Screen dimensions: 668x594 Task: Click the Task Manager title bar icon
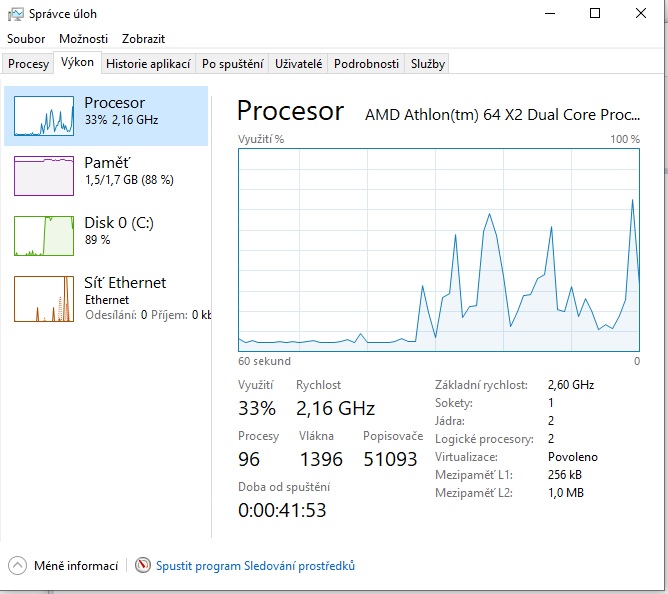(x=15, y=14)
